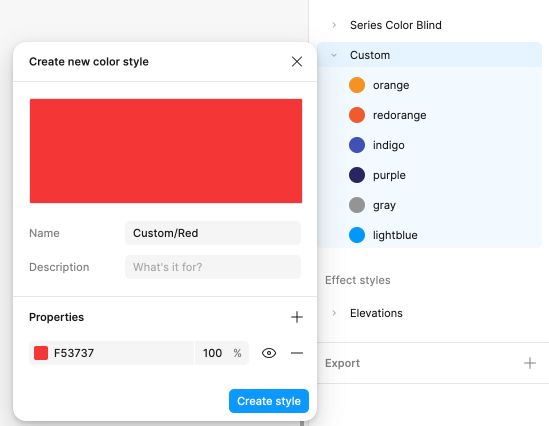Click the Create style button

pyautogui.click(x=269, y=401)
